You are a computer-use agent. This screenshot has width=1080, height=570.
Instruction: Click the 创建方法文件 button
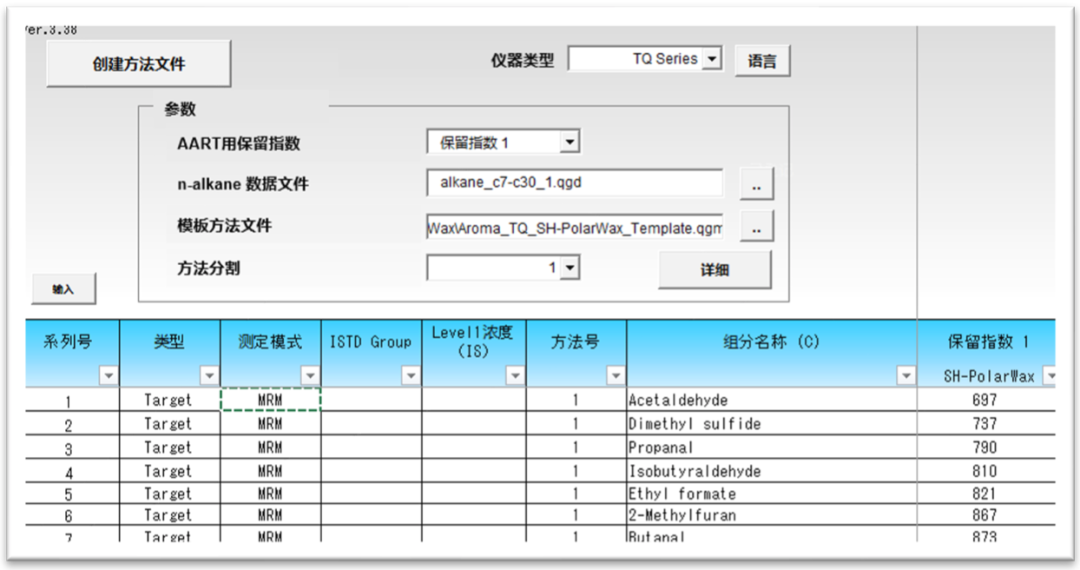tap(139, 64)
